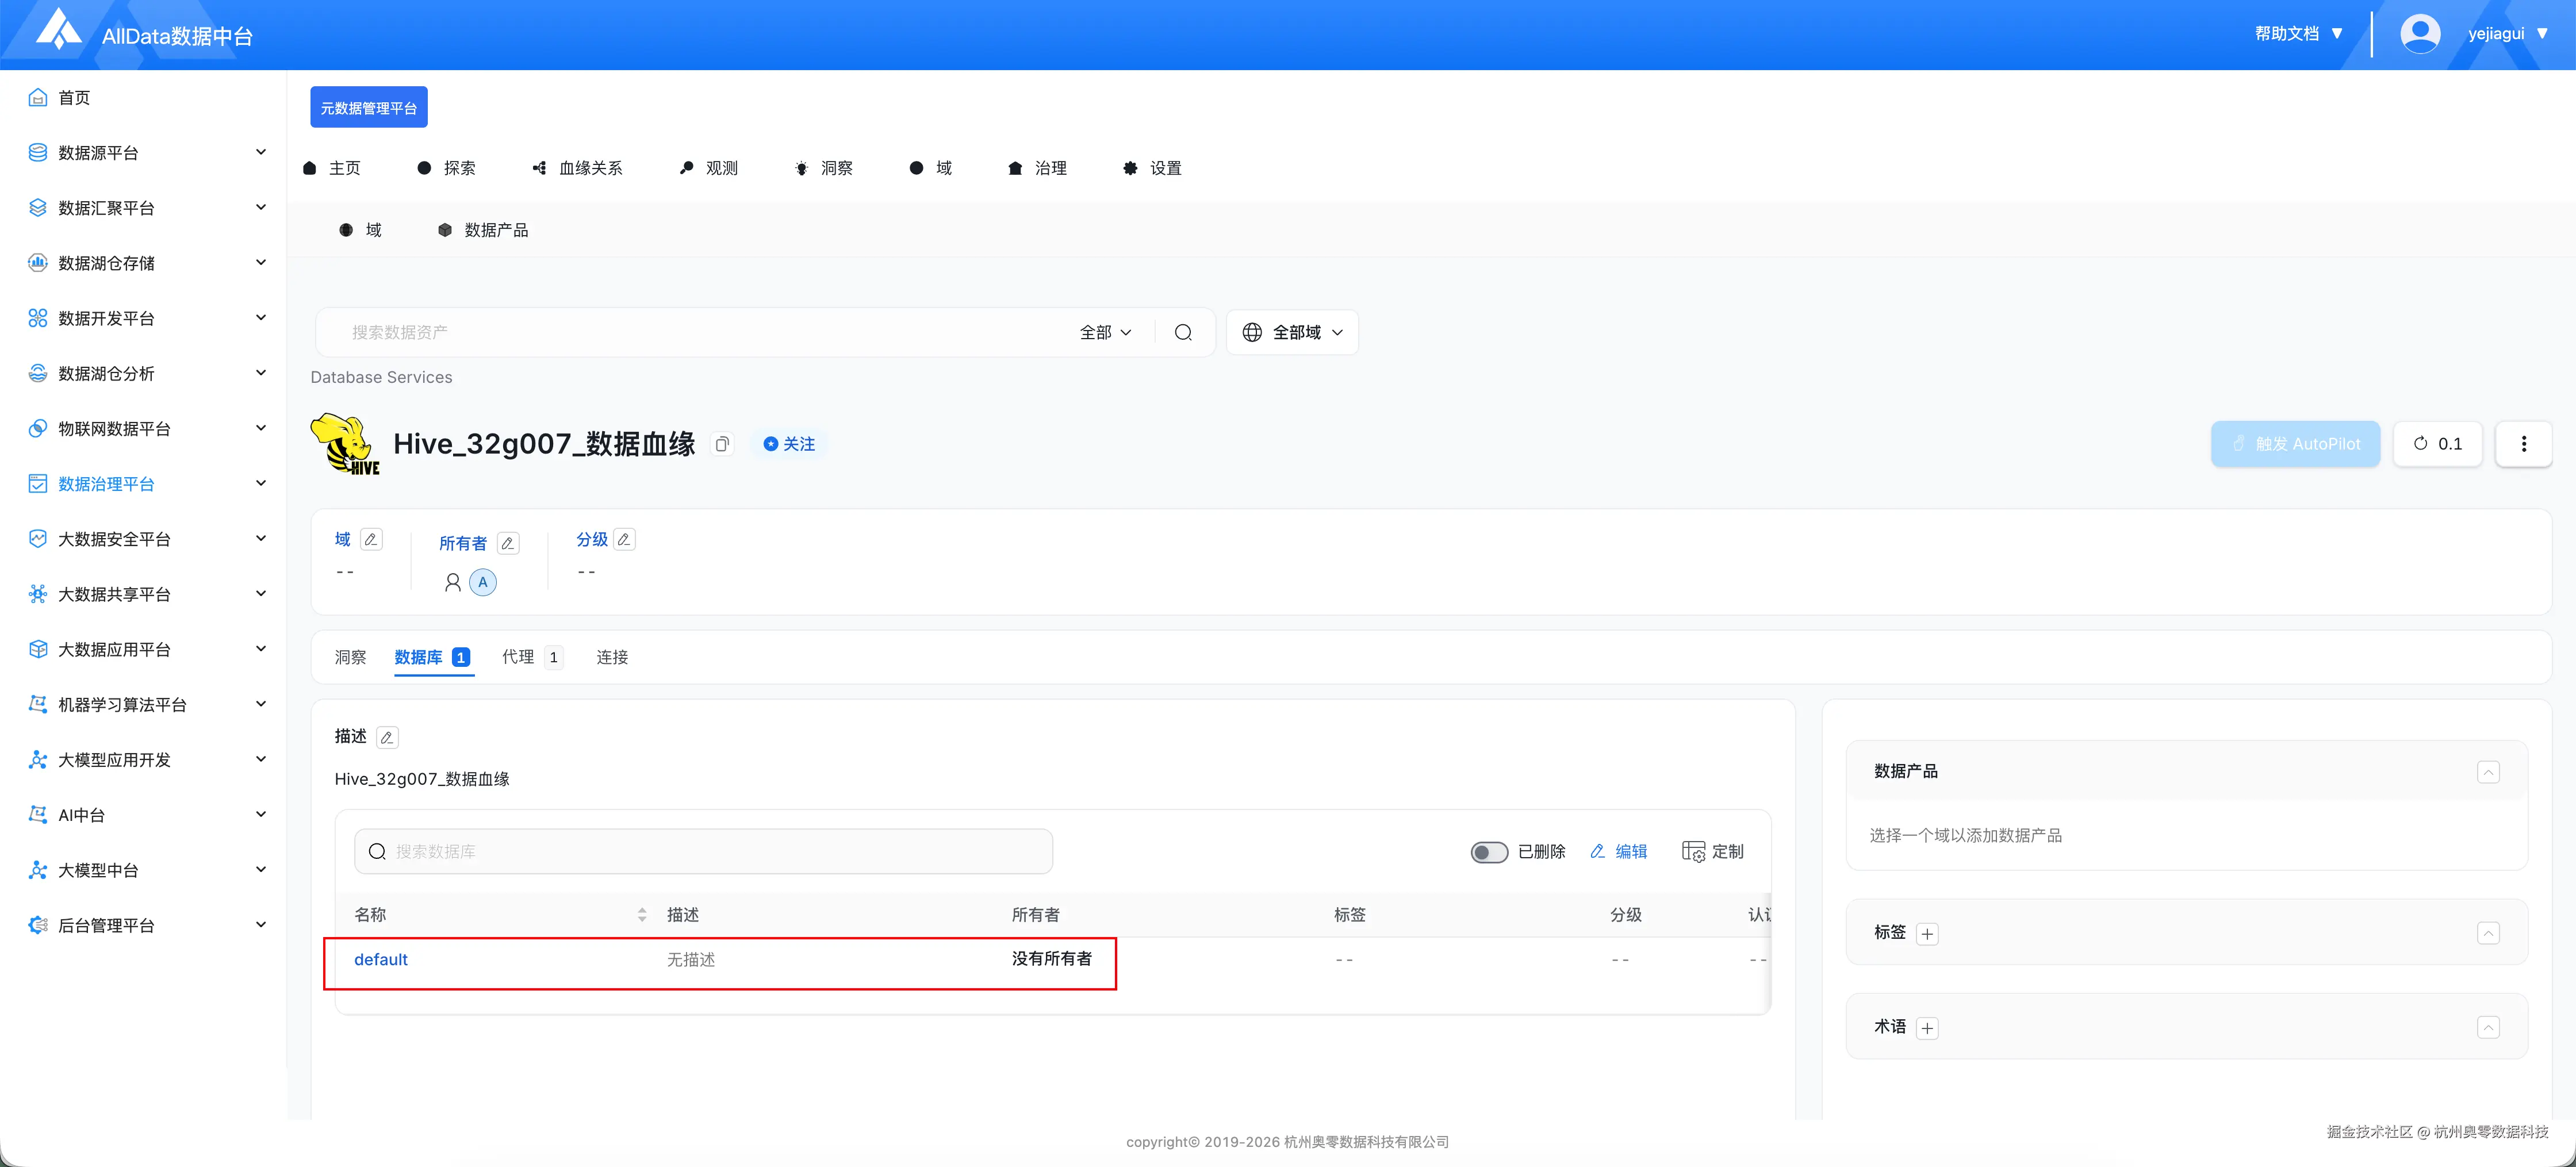Click the 数据治理平台 sidebar icon
The width and height of the screenshot is (2576, 1167).
(38, 484)
